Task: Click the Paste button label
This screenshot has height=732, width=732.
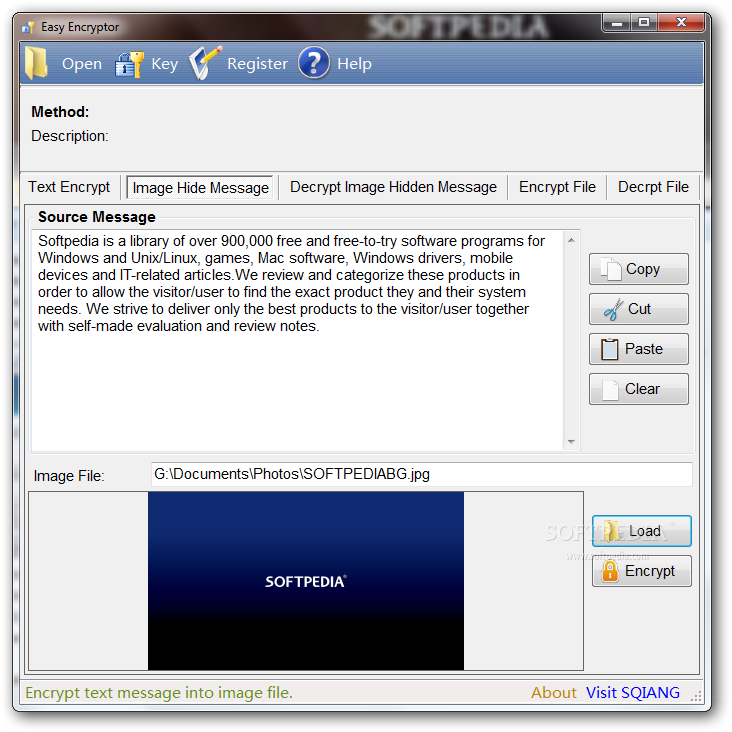Action: [x=644, y=349]
